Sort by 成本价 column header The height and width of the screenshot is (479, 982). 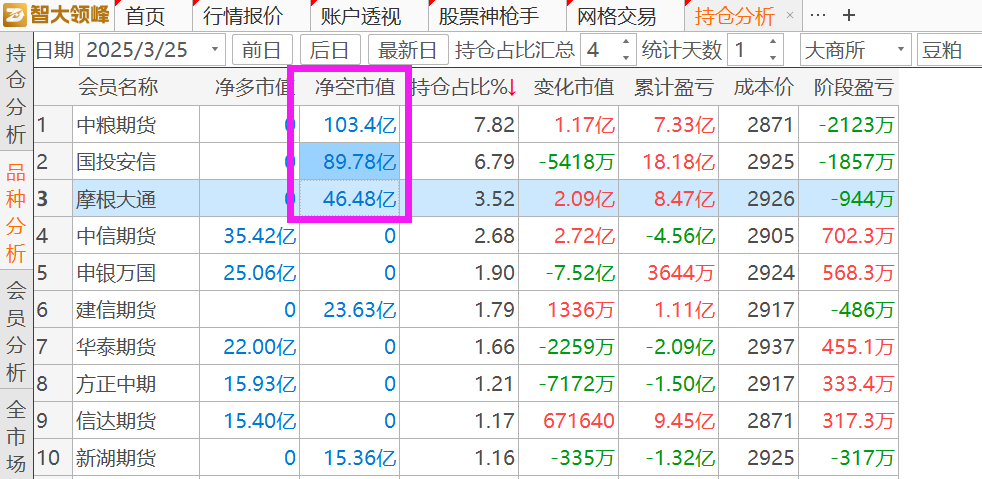click(x=764, y=88)
